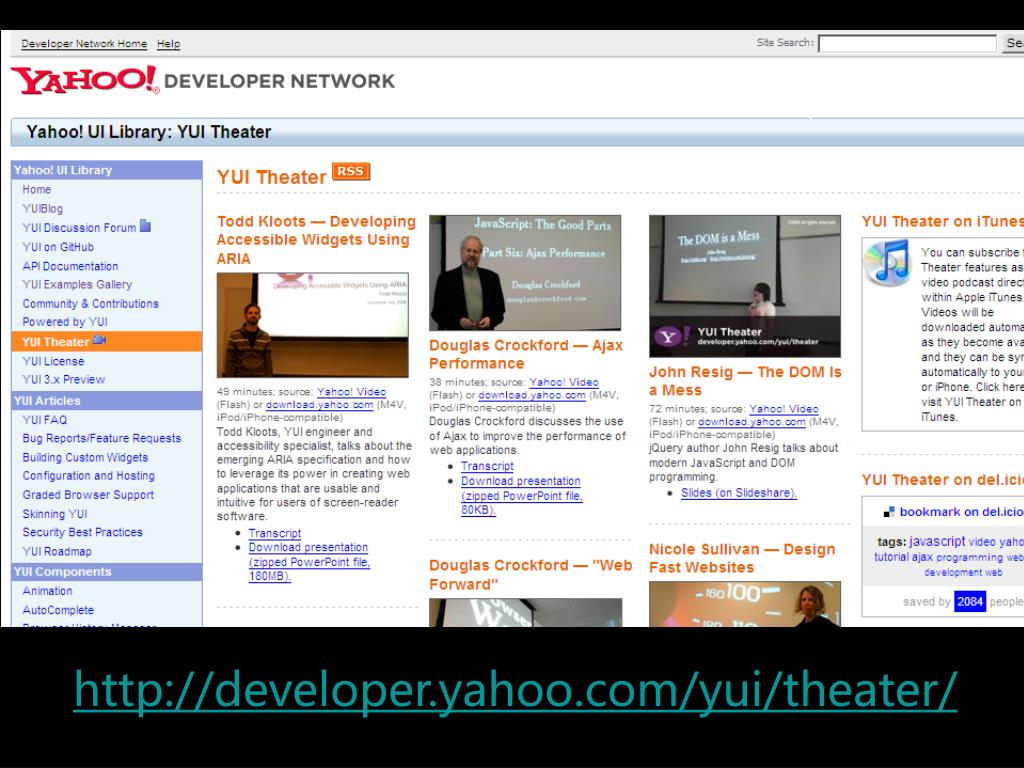Click the bookmark on del.icio.us link

[961, 512]
